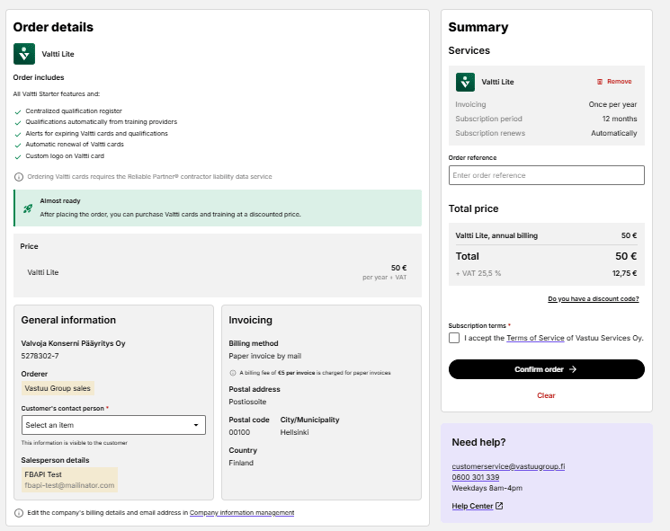The height and width of the screenshot is (531, 670).
Task: Click the city value Helsinki
Action: [294, 432]
